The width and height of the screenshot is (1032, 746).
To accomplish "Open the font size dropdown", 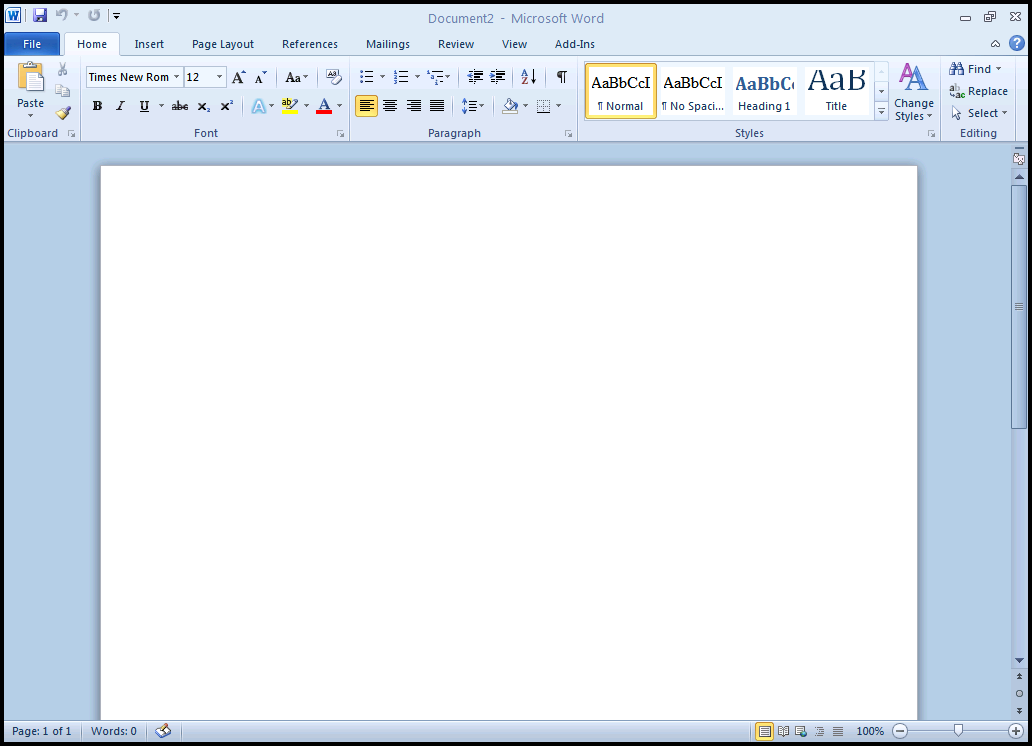I will [x=218, y=77].
